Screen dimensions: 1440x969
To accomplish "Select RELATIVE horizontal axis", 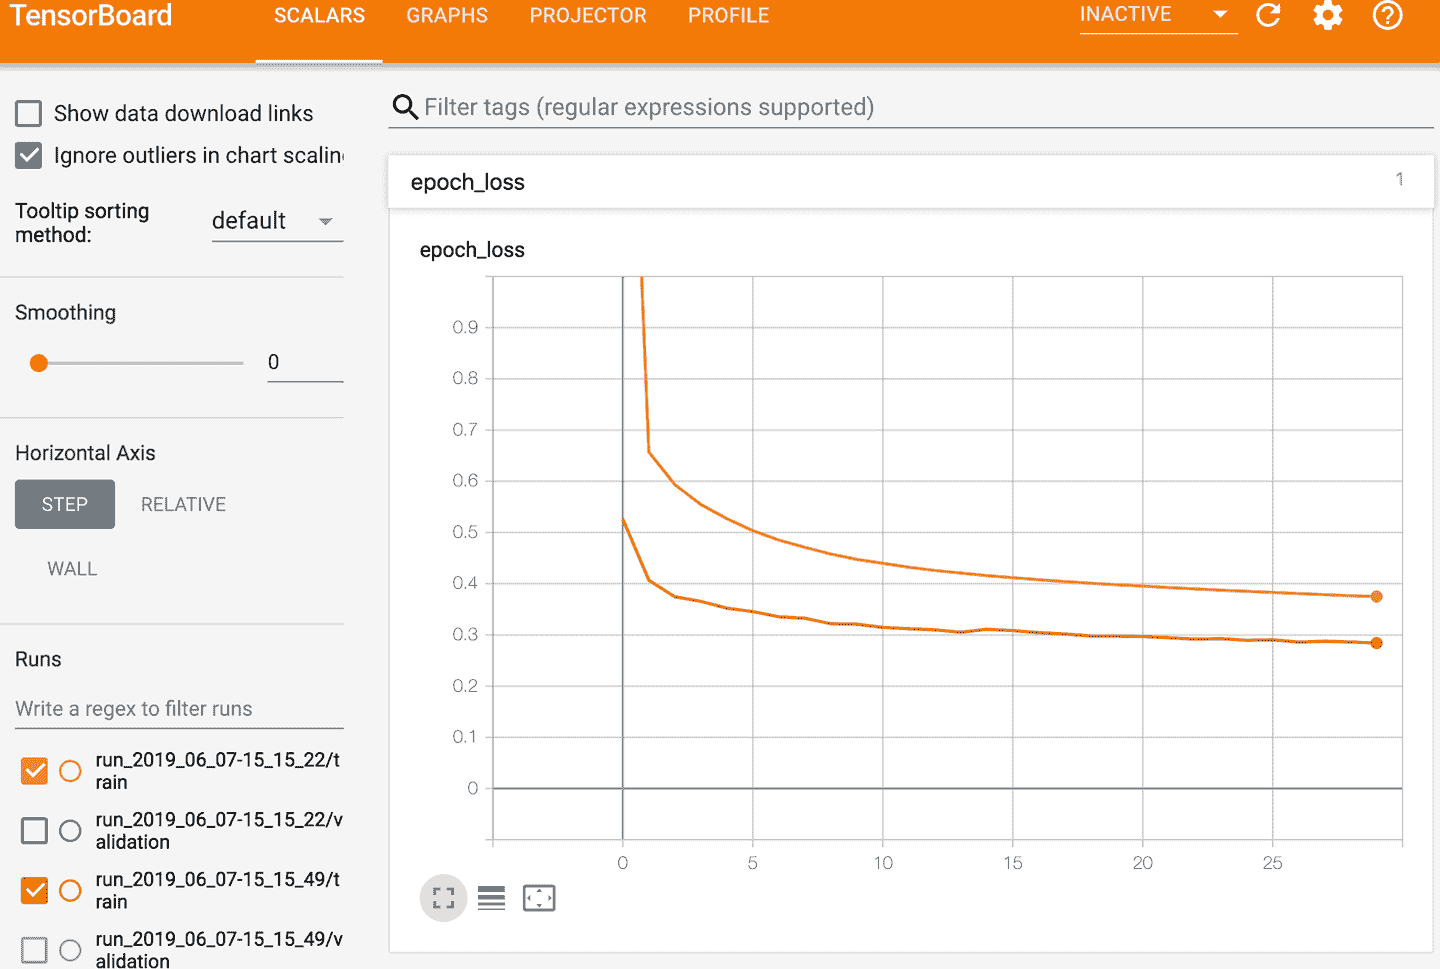I will click(x=183, y=505).
